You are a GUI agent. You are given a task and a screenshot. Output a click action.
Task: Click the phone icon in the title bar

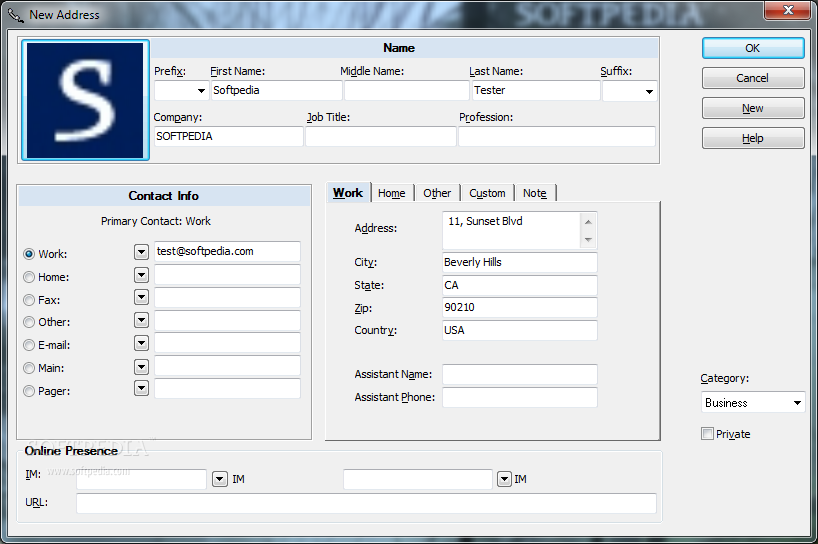[x=16, y=15]
